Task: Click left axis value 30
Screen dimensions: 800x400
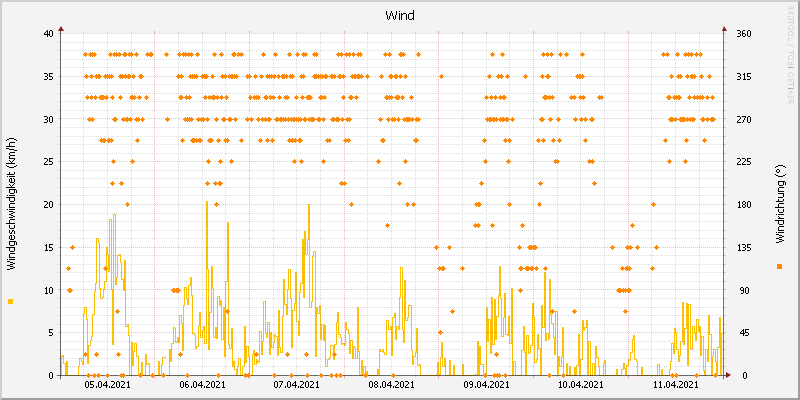Action: [x=48, y=119]
